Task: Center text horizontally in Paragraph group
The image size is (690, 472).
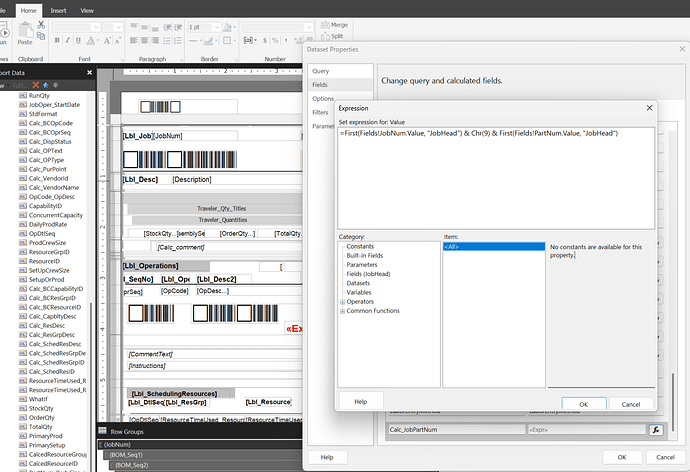Action: click(x=144, y=40)
